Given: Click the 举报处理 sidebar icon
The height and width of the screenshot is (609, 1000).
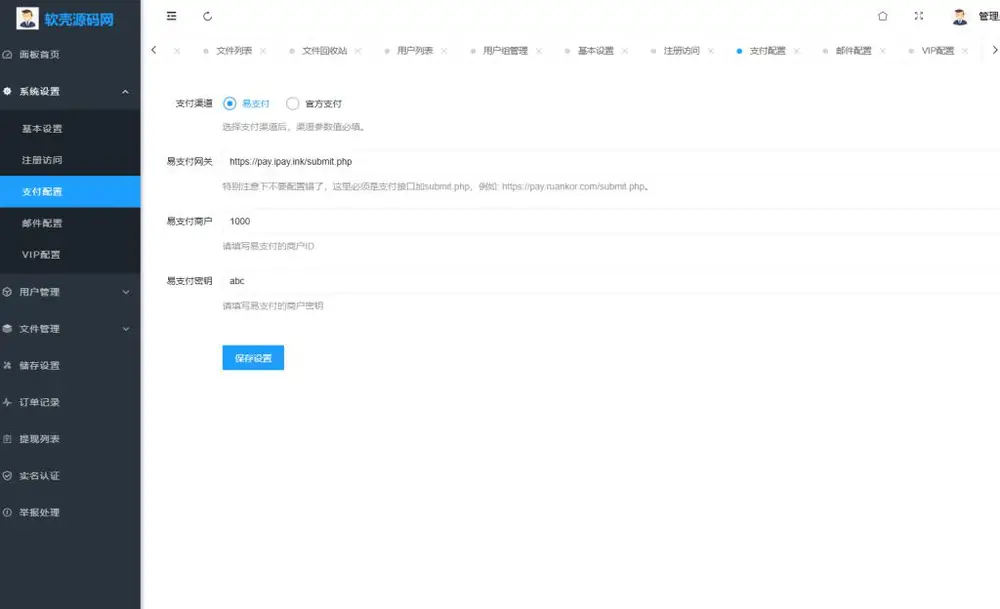Looking at the screenshot, I should tap(7, 512).
